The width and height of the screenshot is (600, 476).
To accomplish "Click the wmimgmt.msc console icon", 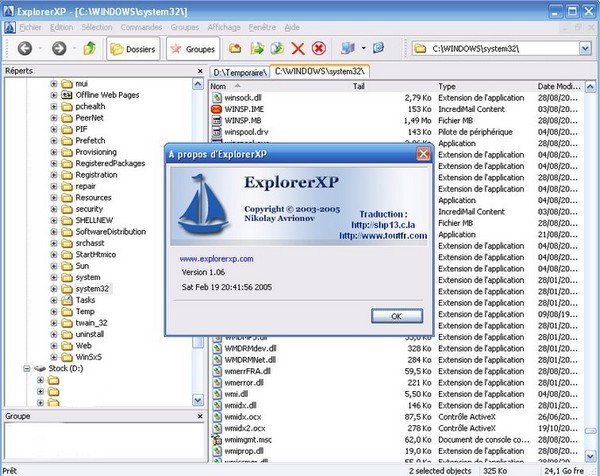I will 217,440.
